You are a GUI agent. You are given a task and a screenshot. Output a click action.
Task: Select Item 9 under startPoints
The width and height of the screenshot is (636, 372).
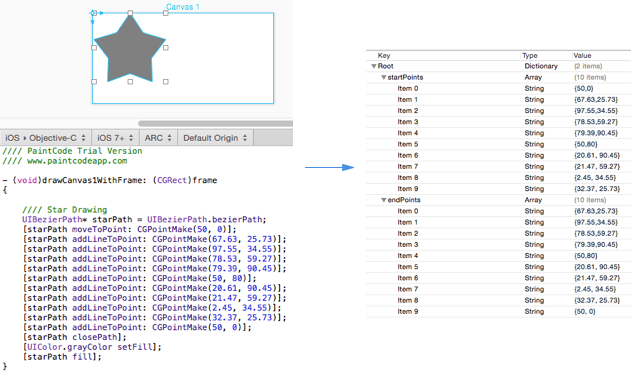point(498,189)
